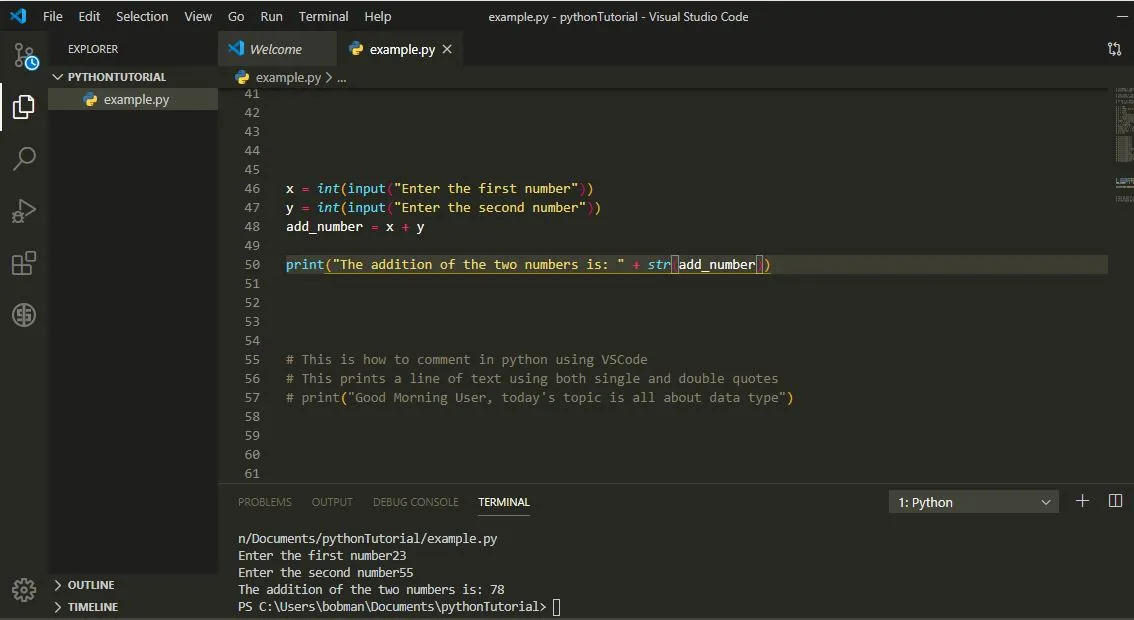Open the Extensions view icon

pyautogui.click(x=24, y=263)
